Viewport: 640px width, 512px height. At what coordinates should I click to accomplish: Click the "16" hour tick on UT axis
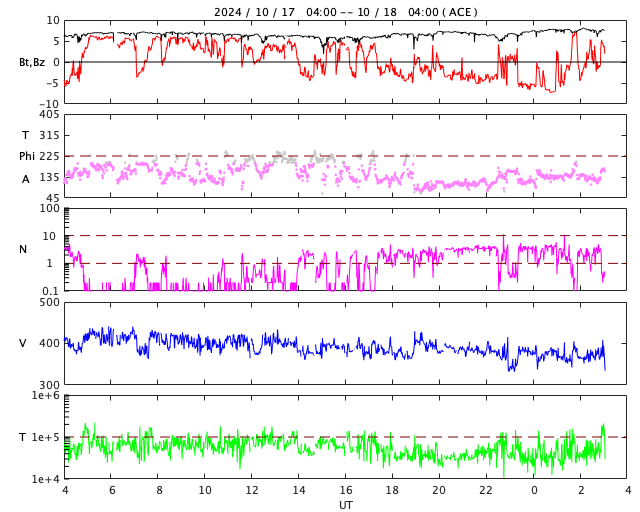click(346, 490)
